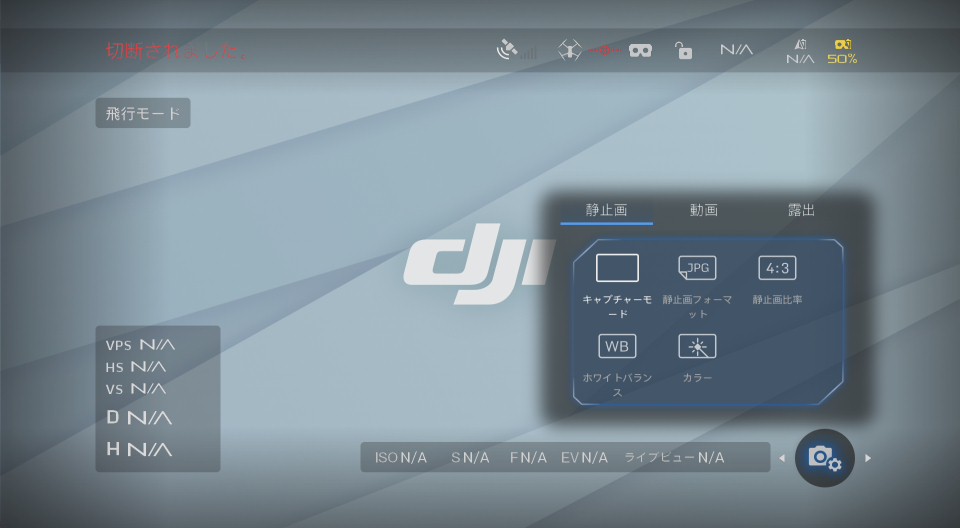Click the aircraft battery N/A indicator
Screen dimensions: 960x528
pyautogui.click(x=800, y=52)
